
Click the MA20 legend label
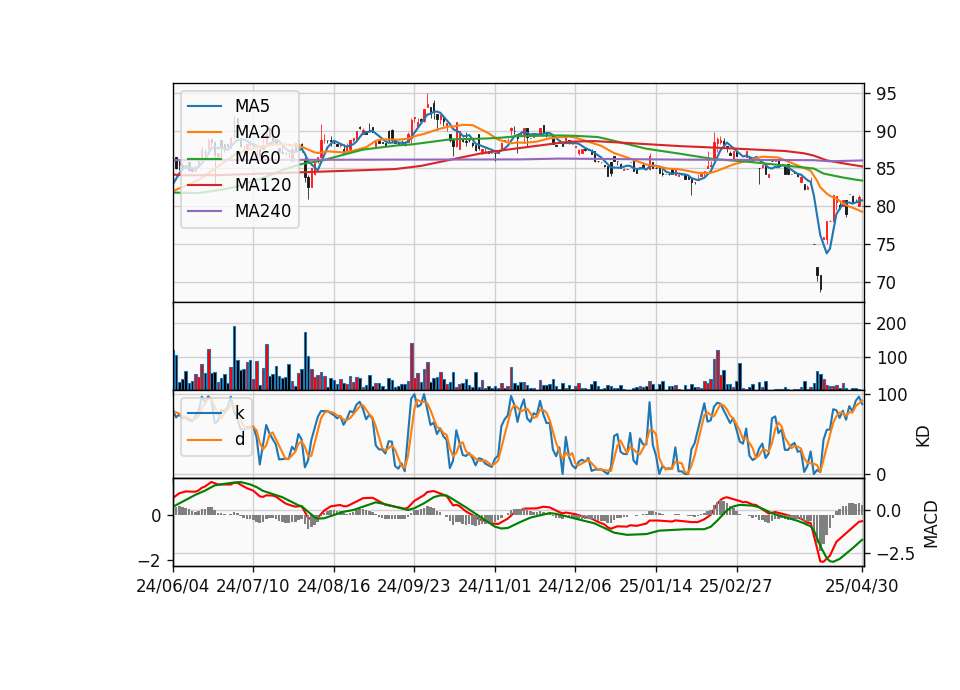click(257, 132)
